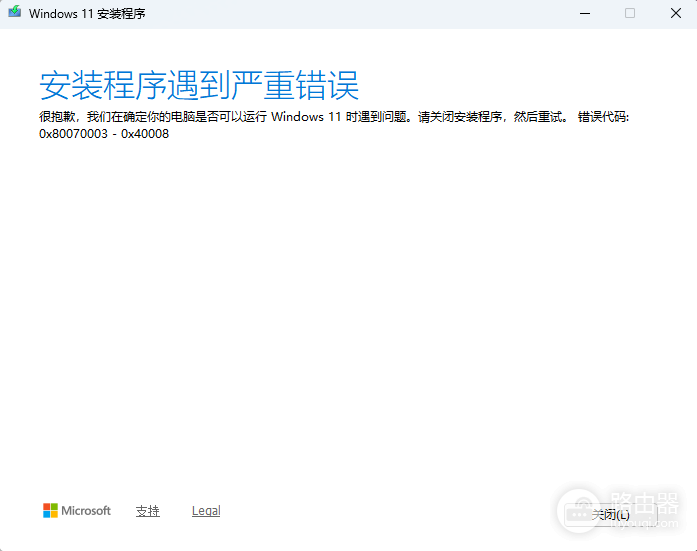Close the setup window with the X button
The width and height of the screenshot is (697, 551).
coord(676,13)
